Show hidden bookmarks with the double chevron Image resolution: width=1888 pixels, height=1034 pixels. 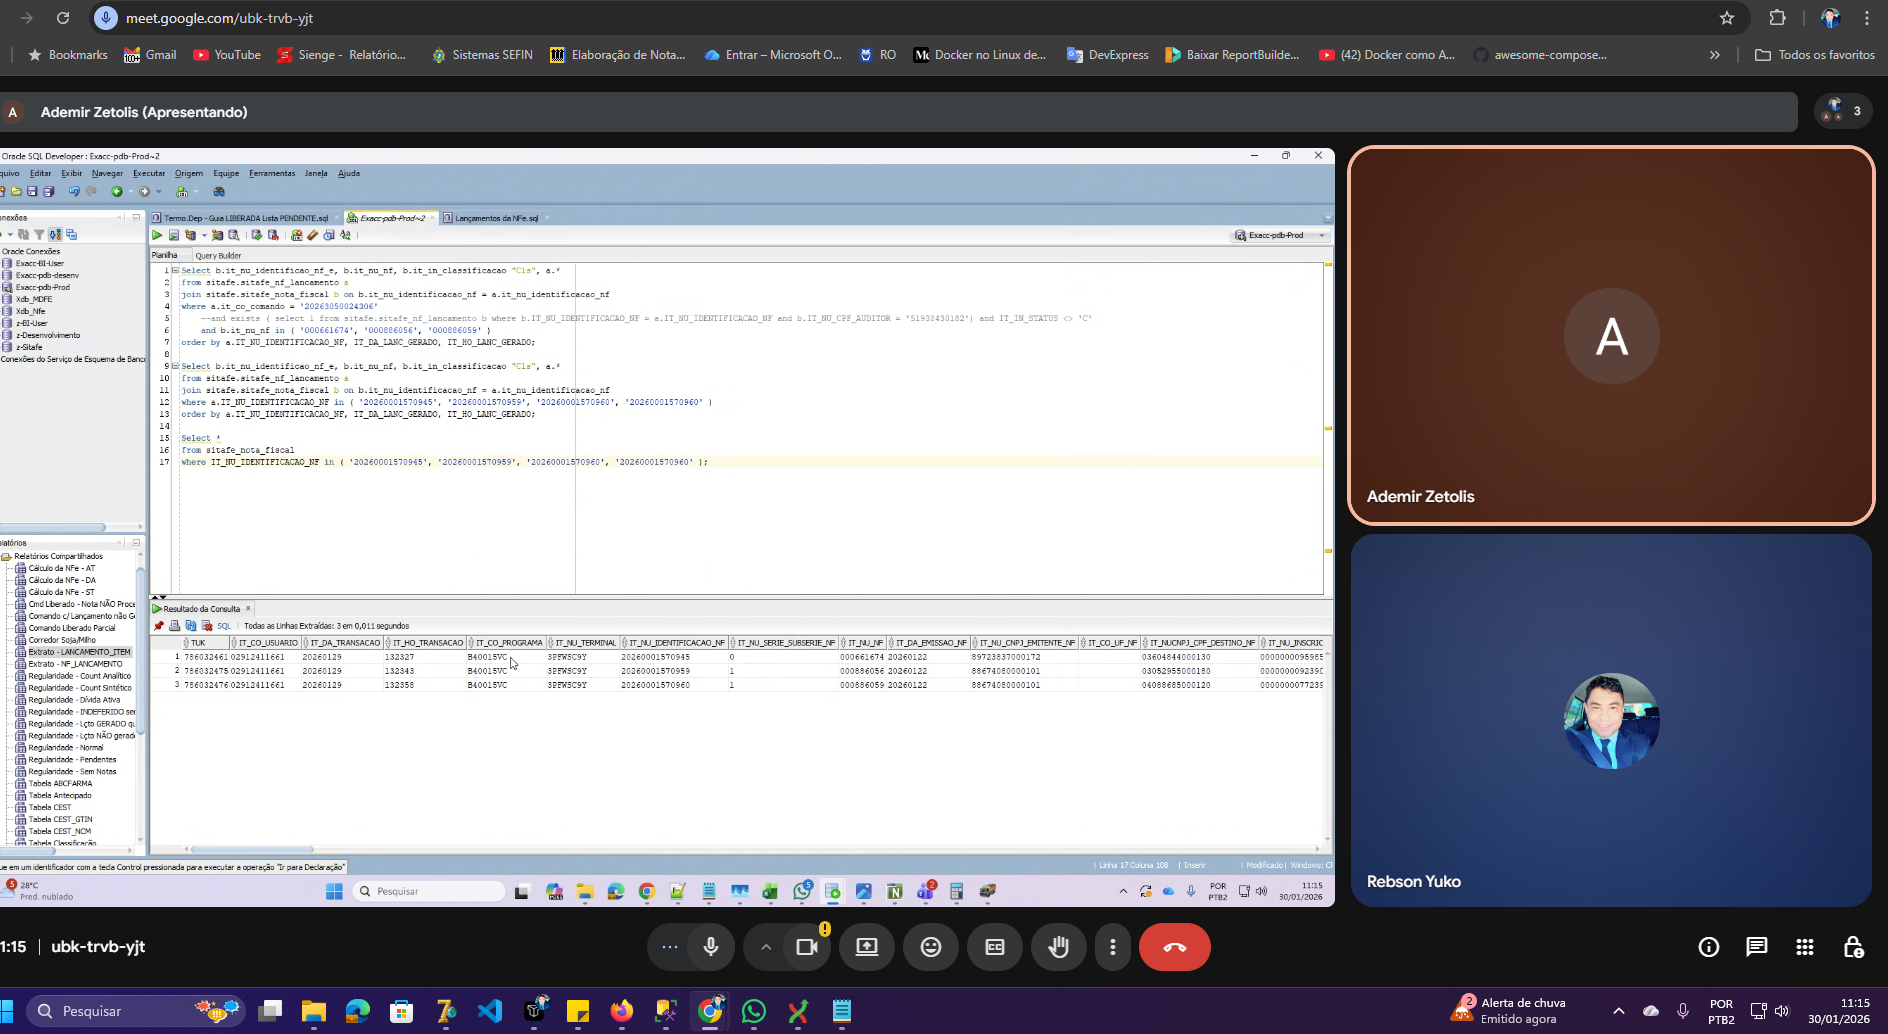(1715, 55)
